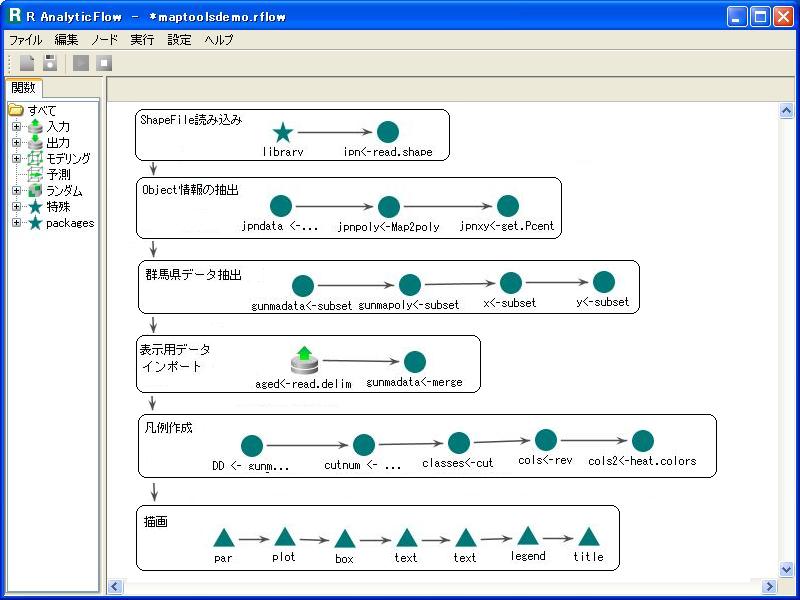Click the Save floppy disk toolbar icon
This screenshot has width=800, height=600.
pos(49,63)
